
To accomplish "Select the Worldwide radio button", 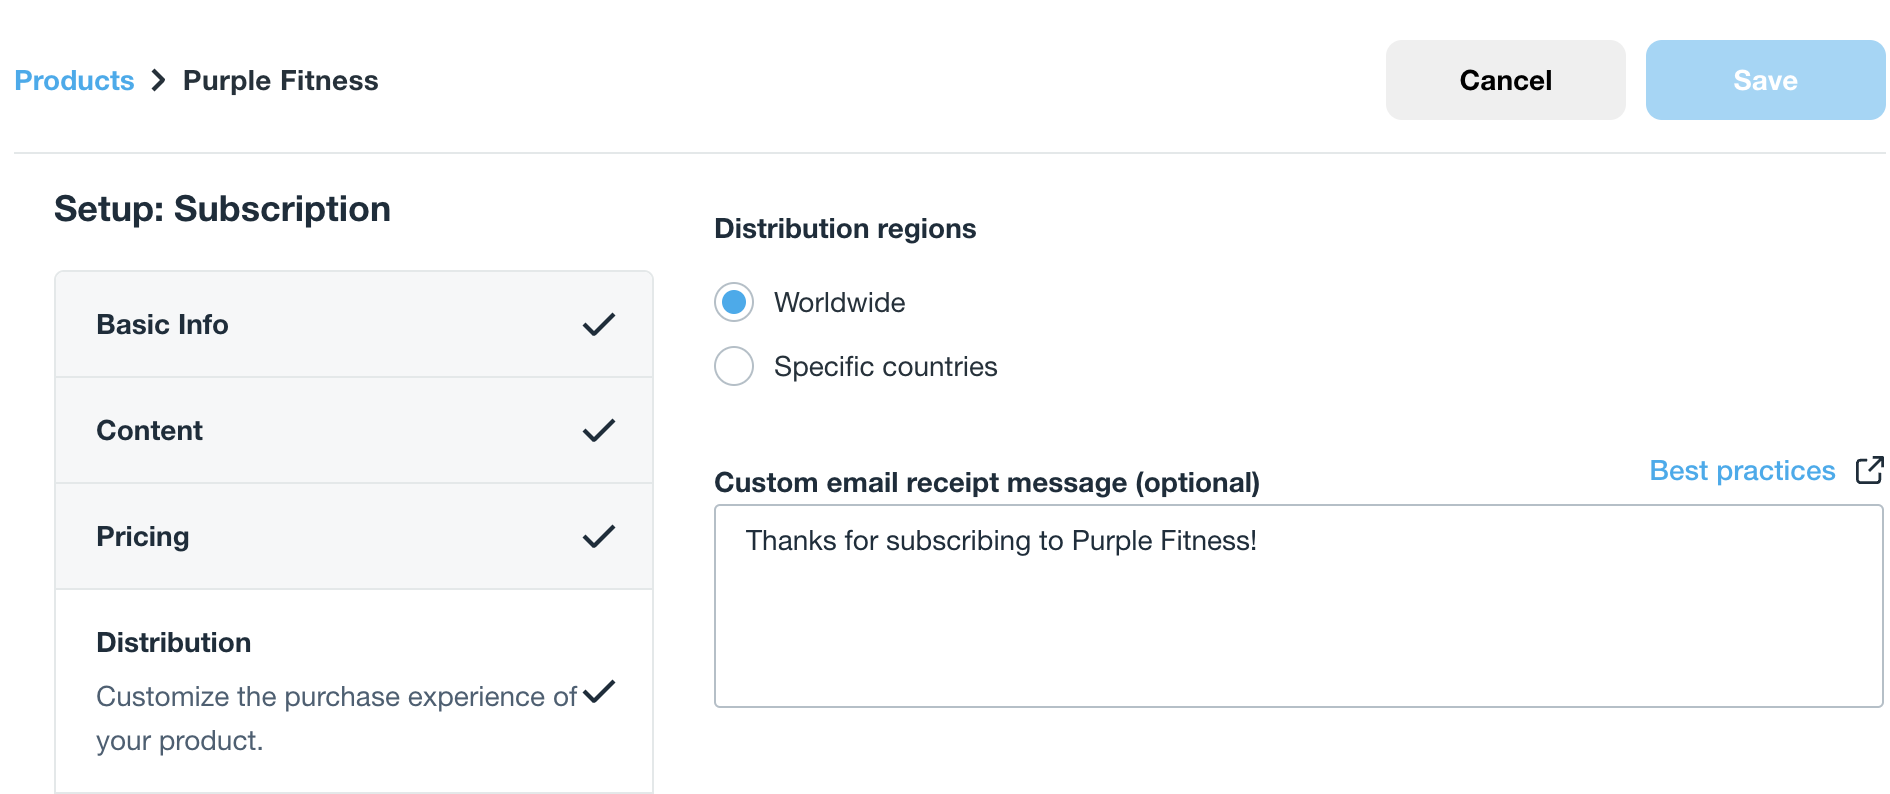I will point(734,302).
